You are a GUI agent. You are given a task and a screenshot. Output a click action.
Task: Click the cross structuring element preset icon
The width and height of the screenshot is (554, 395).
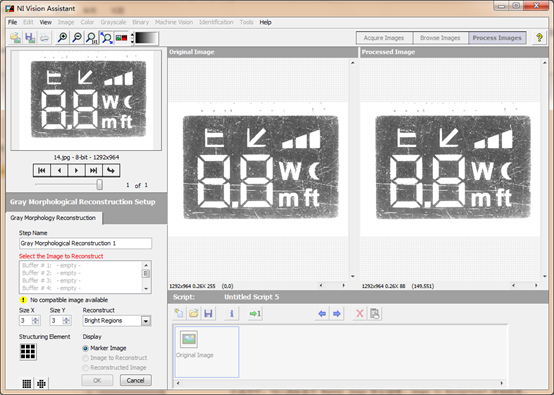pyautogui.click(x=41, y=383)
